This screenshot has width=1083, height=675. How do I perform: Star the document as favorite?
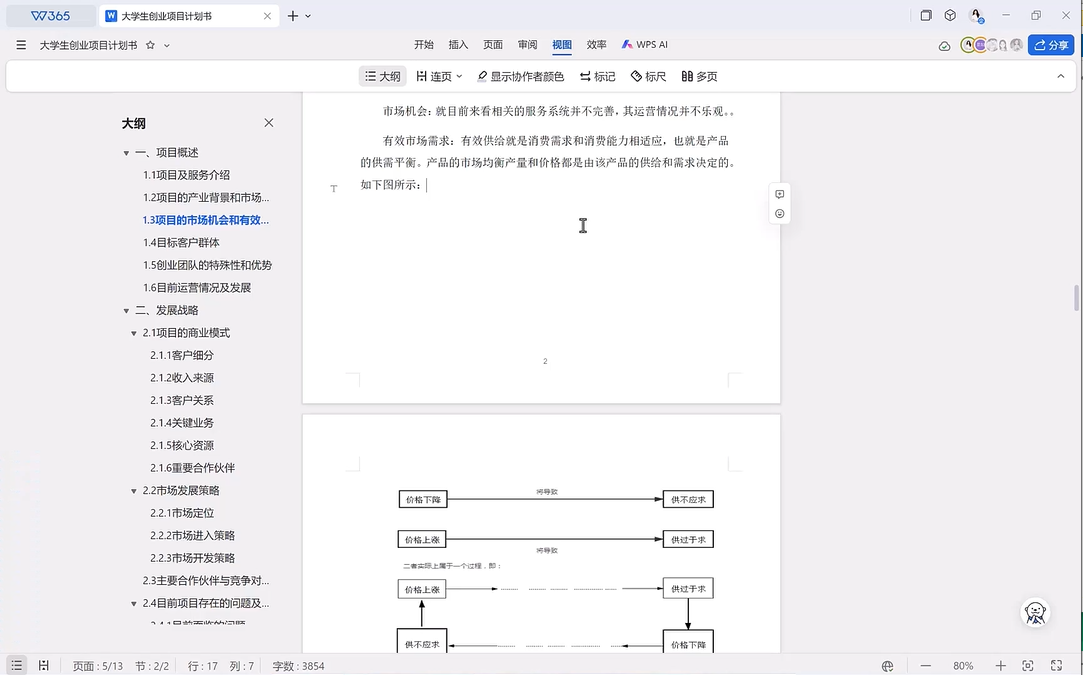click(x=150, y=45)
